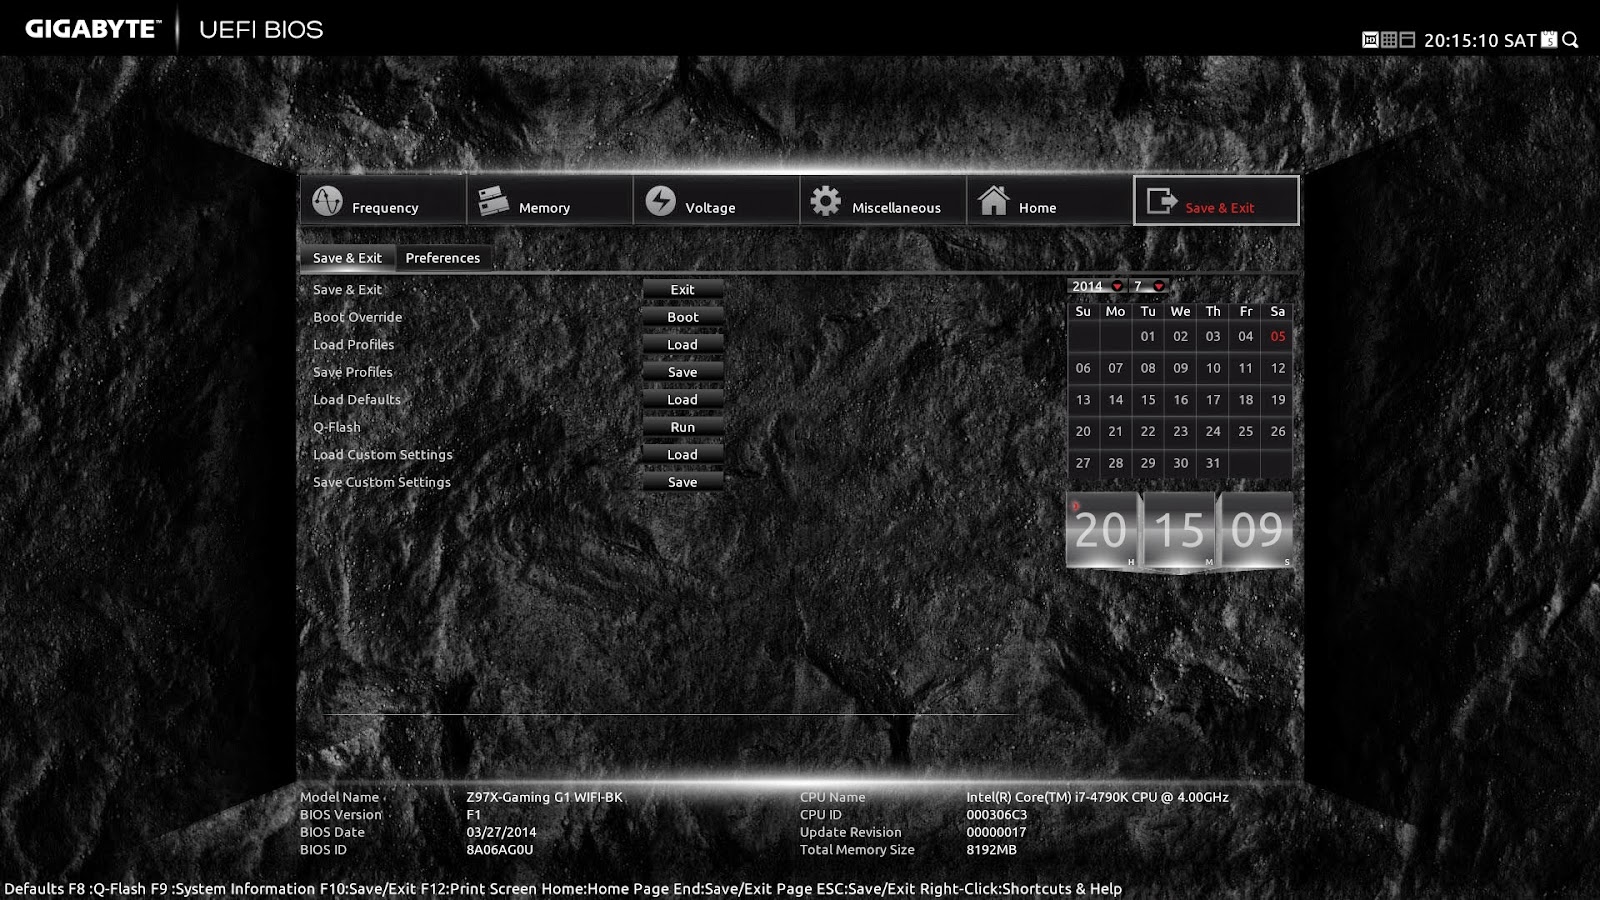Click CPU ID value 000306C3
1600x900 pixels.
click(x=997, y=815)
